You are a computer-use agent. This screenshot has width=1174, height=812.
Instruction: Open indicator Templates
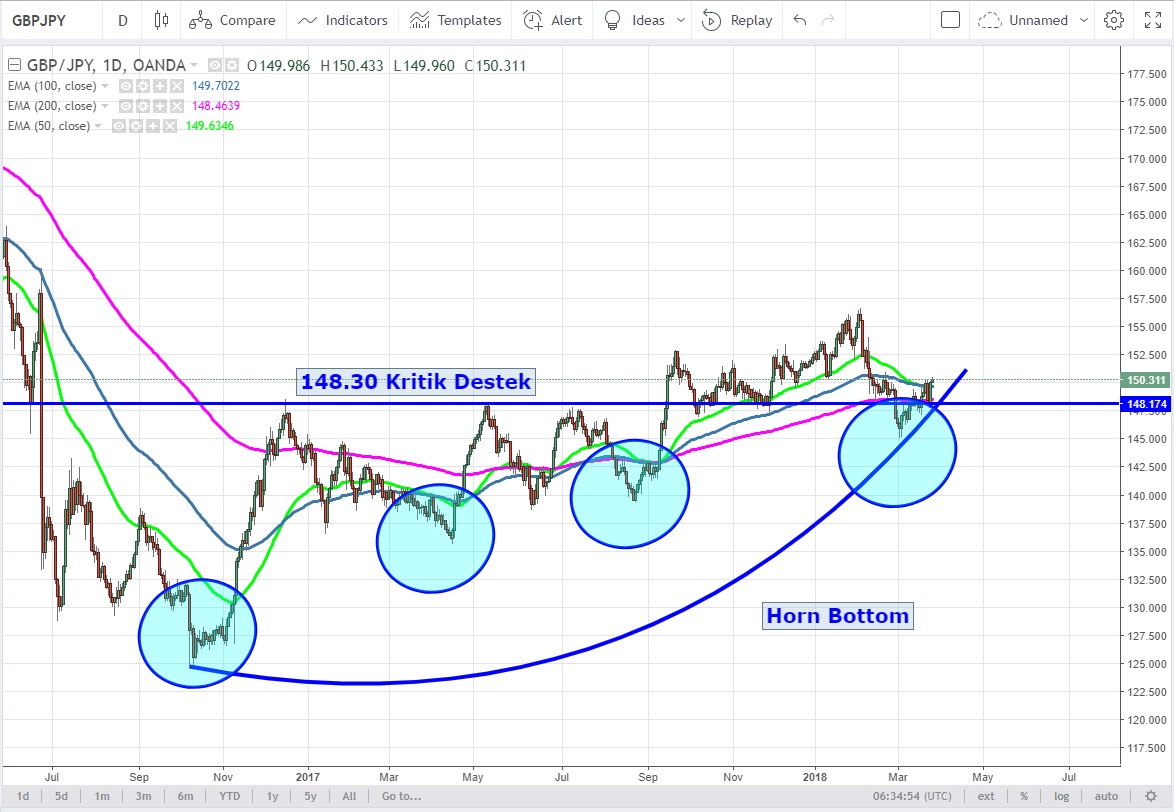[456, 20]
